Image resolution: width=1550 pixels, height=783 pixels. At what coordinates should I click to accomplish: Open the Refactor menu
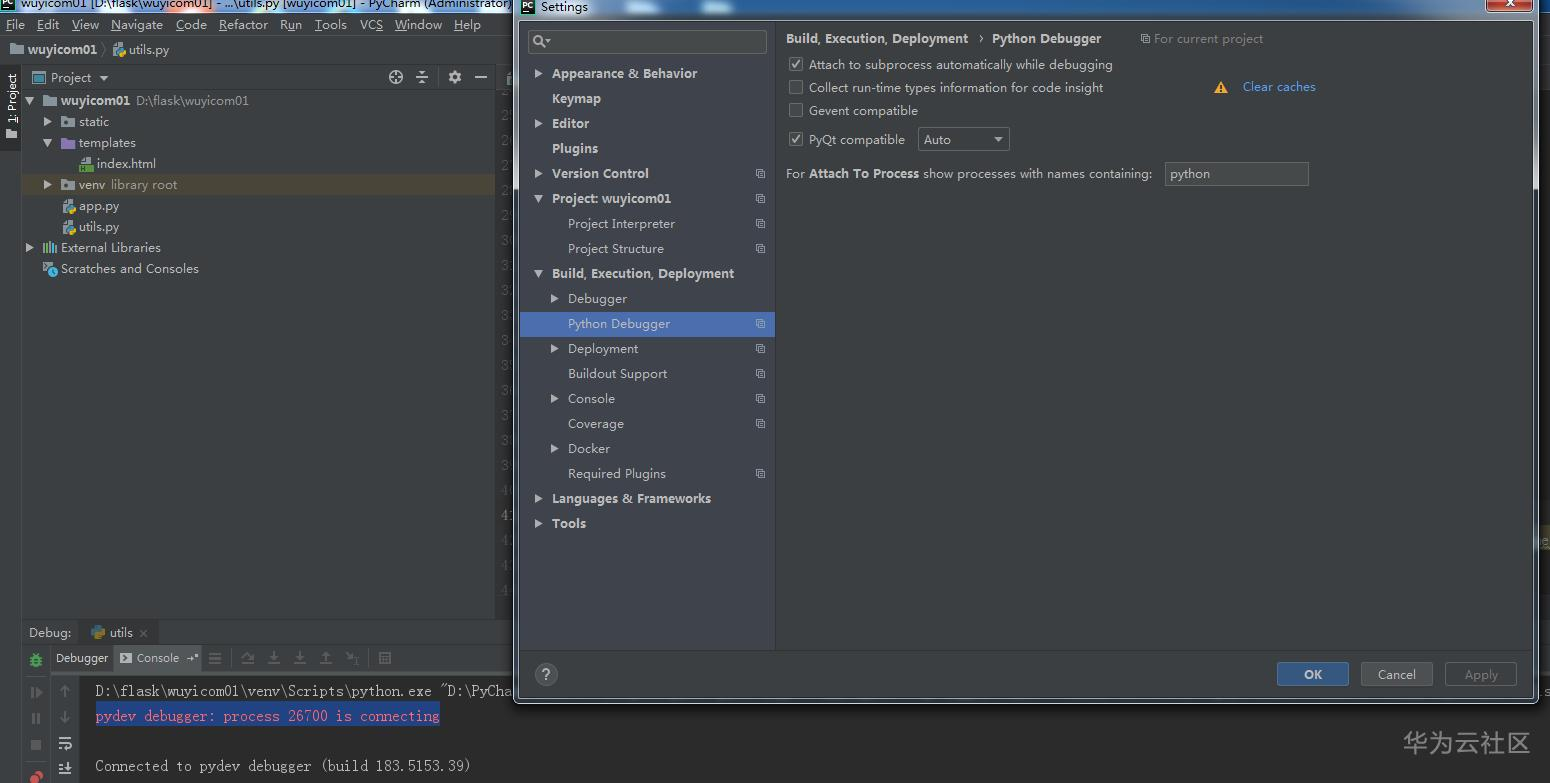pyautogui.click(x=244, y=25)
